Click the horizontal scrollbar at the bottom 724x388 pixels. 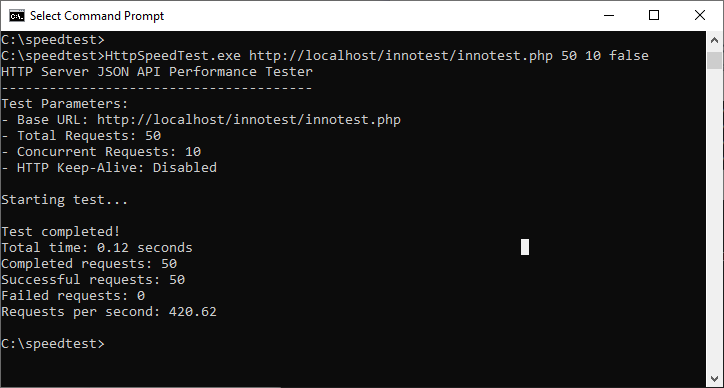coord(140,387)
